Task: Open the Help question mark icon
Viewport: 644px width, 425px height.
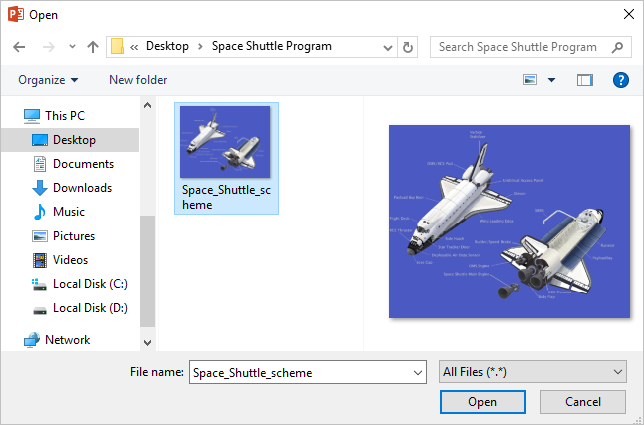Action: pyautogui.click(x=620, y=80)
